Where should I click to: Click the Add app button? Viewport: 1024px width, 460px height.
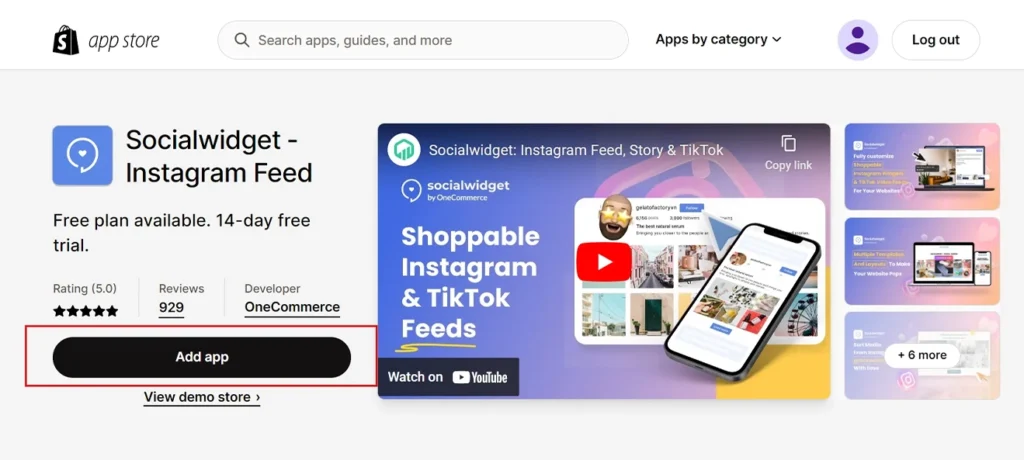coord(202,357)
